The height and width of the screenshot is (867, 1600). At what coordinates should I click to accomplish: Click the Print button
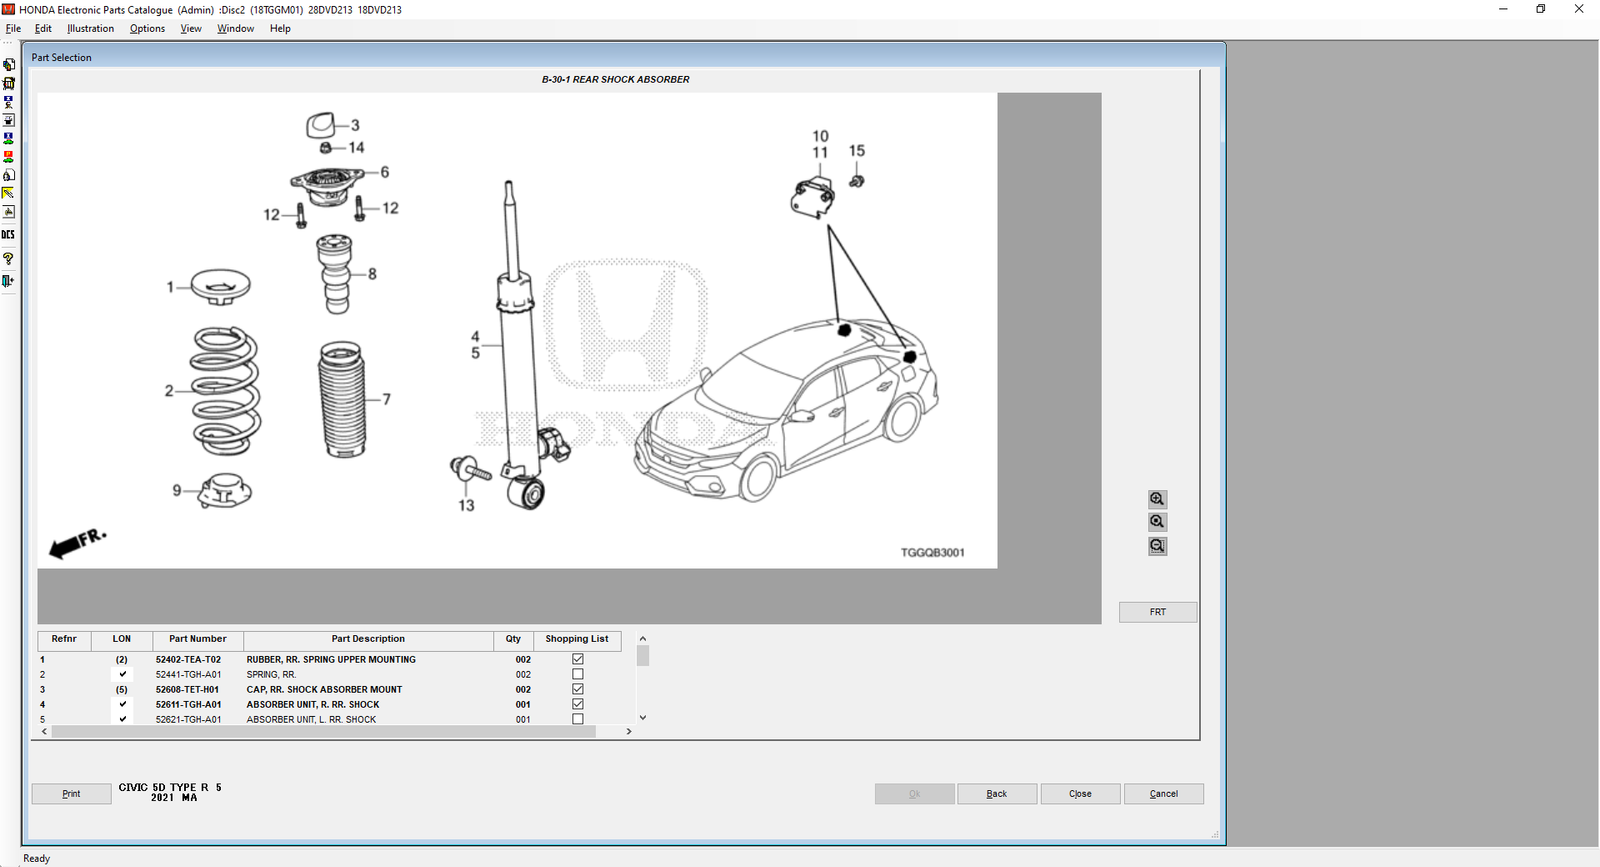[71, 794]
